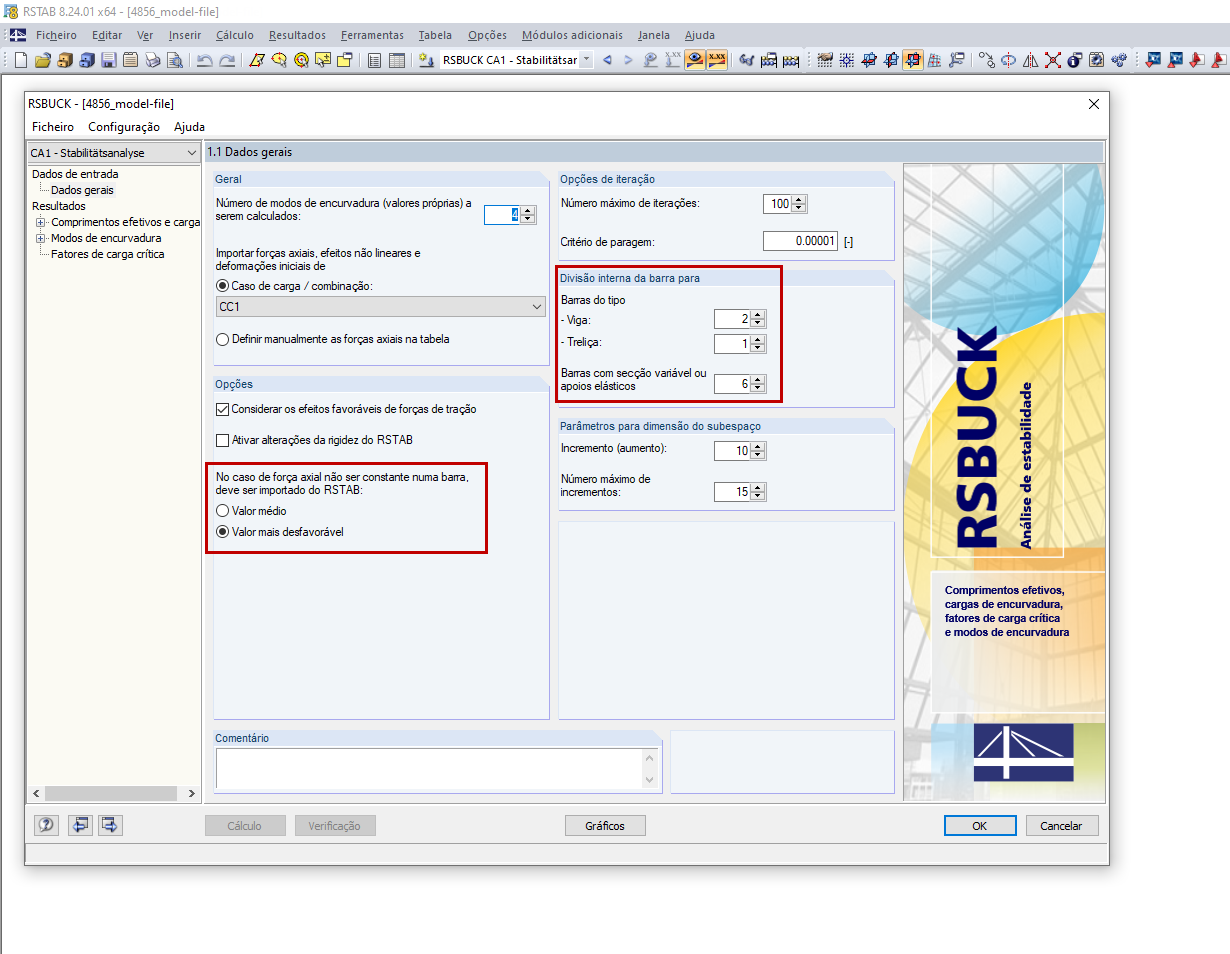1230x954 pixels.
Task: Click the Verificação button
Action: (x=335, y=826)
